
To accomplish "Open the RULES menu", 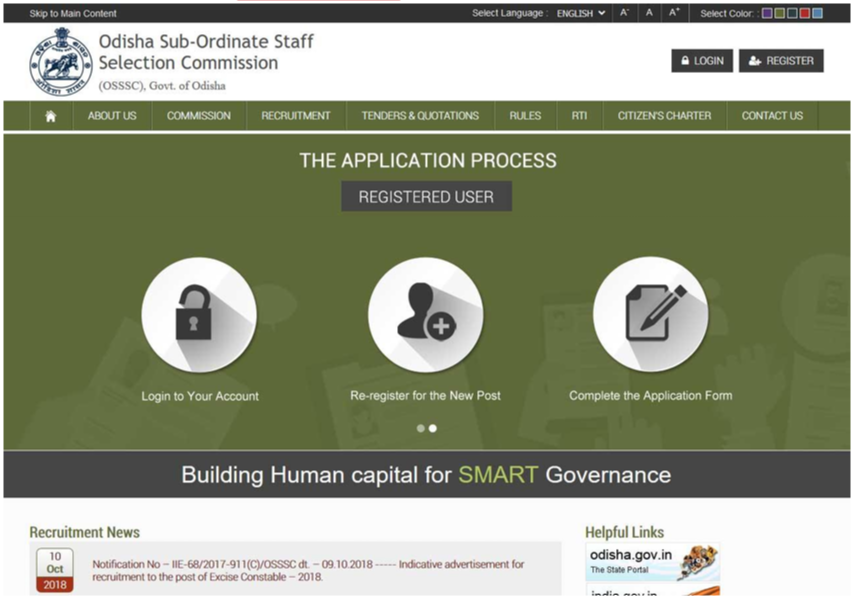I will coord(525,116).
